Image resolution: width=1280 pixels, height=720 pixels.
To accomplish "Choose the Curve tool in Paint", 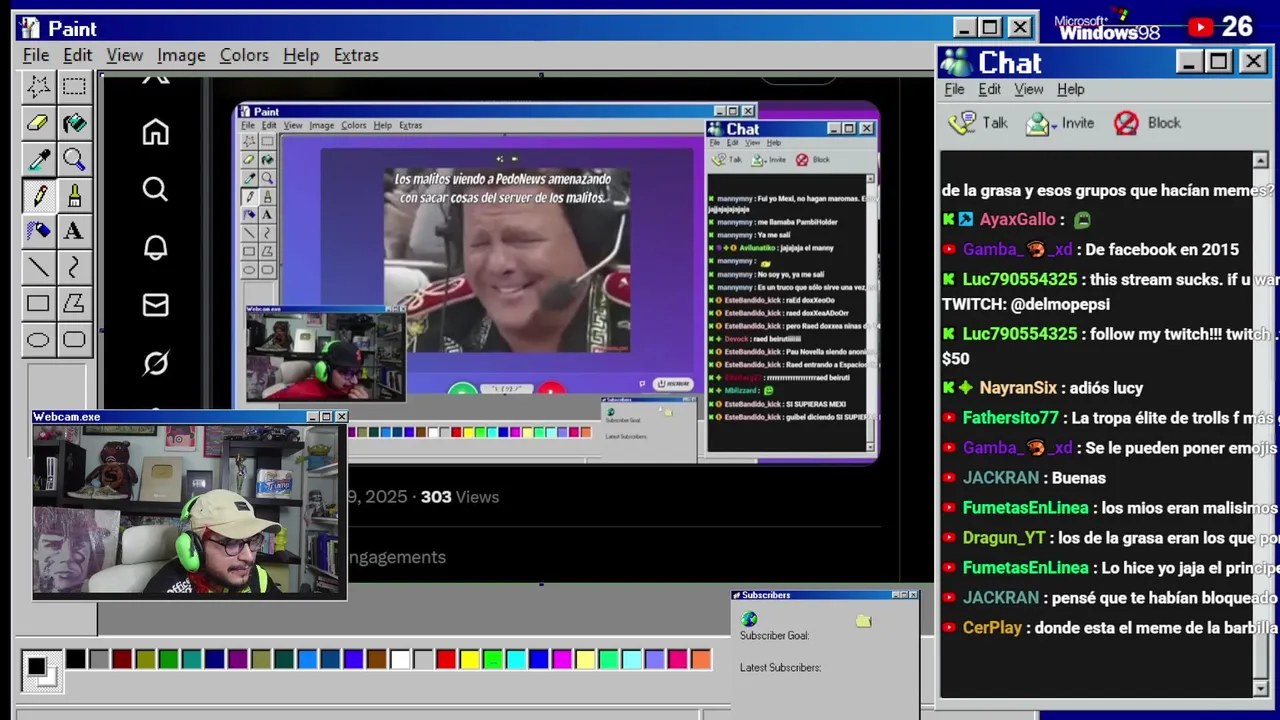I will click(x=74, y=267).
